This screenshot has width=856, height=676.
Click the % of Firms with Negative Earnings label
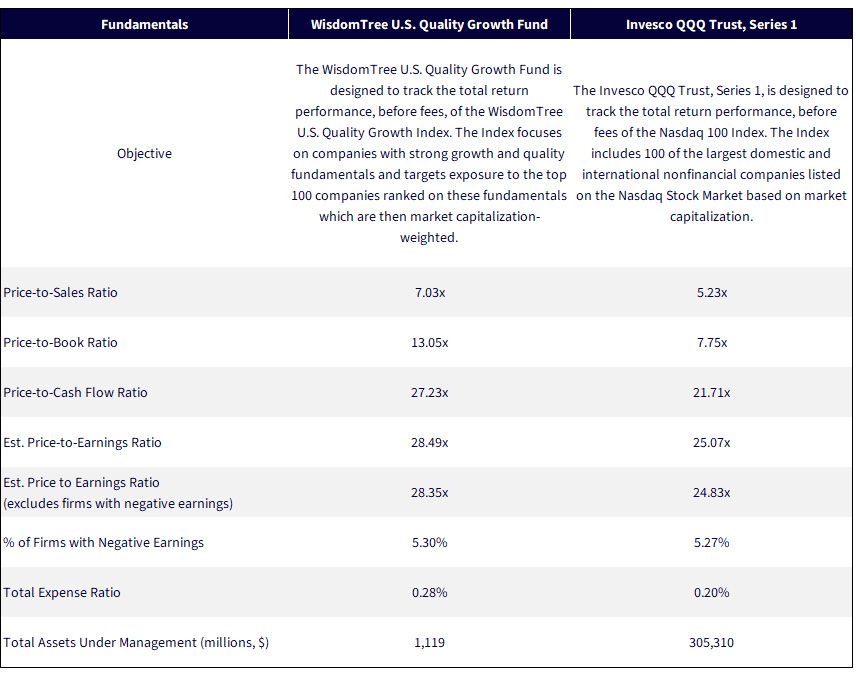(103, 543)
